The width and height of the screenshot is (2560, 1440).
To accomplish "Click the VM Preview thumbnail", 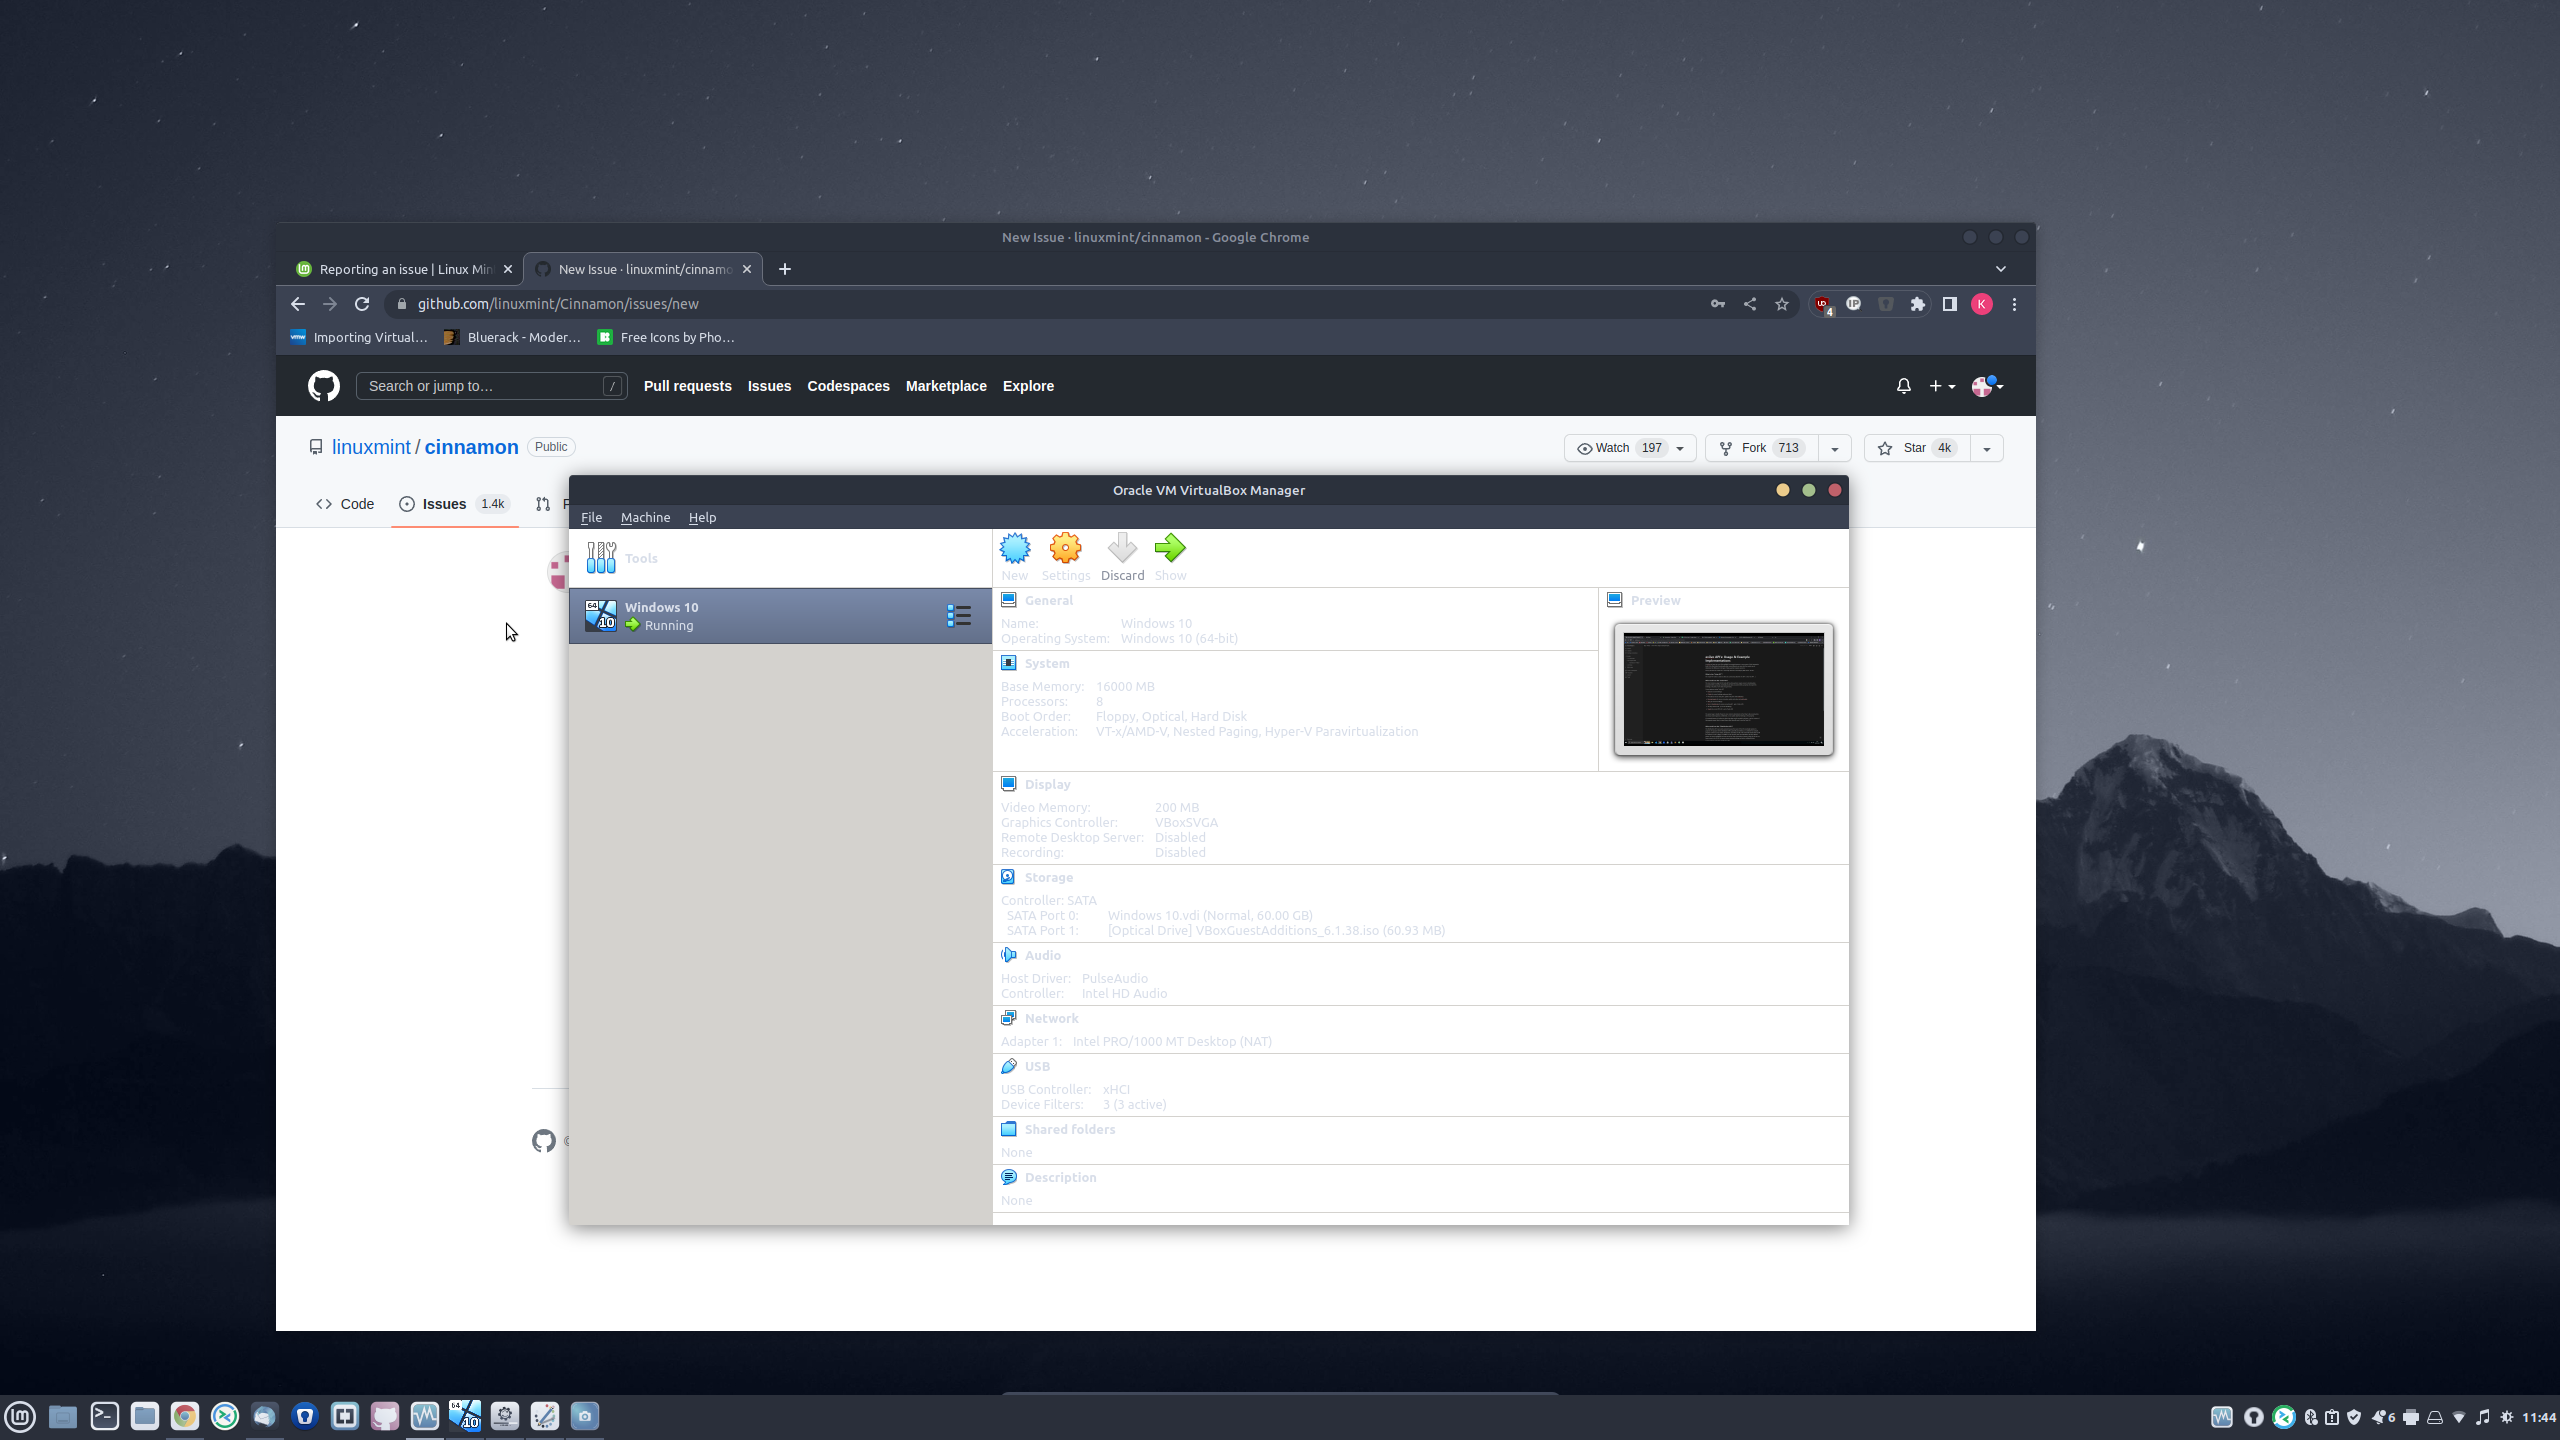I will tap(1722, 689).
